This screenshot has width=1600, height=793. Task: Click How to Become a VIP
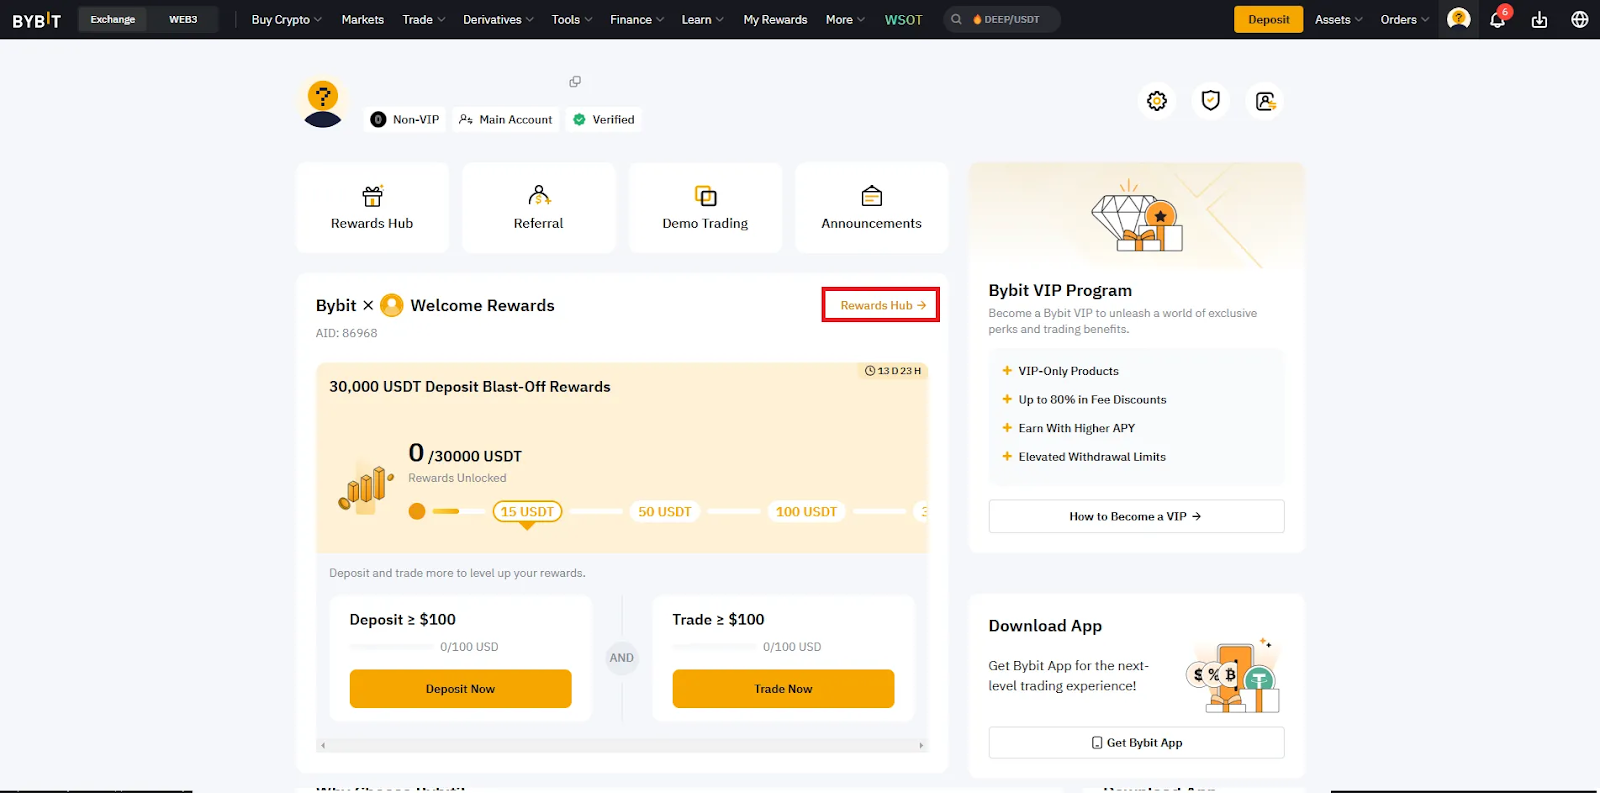(1136, 516)
